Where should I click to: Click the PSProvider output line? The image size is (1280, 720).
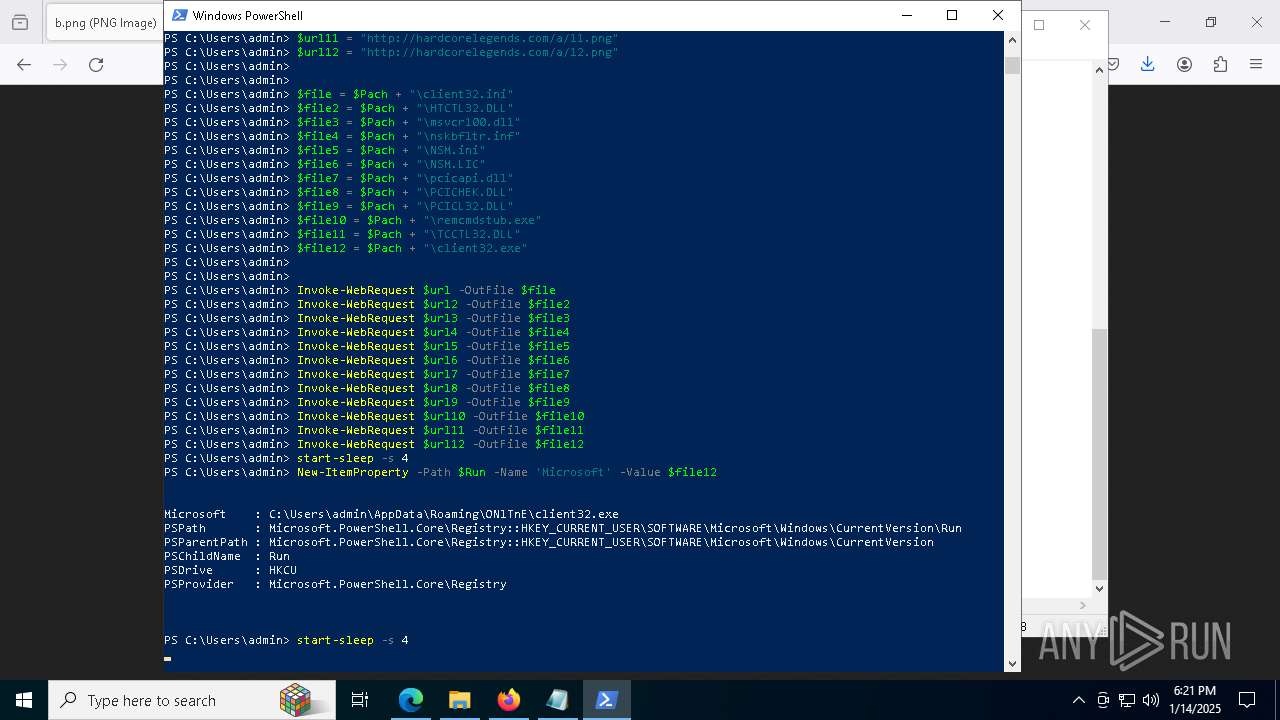(x=335, y=584)
